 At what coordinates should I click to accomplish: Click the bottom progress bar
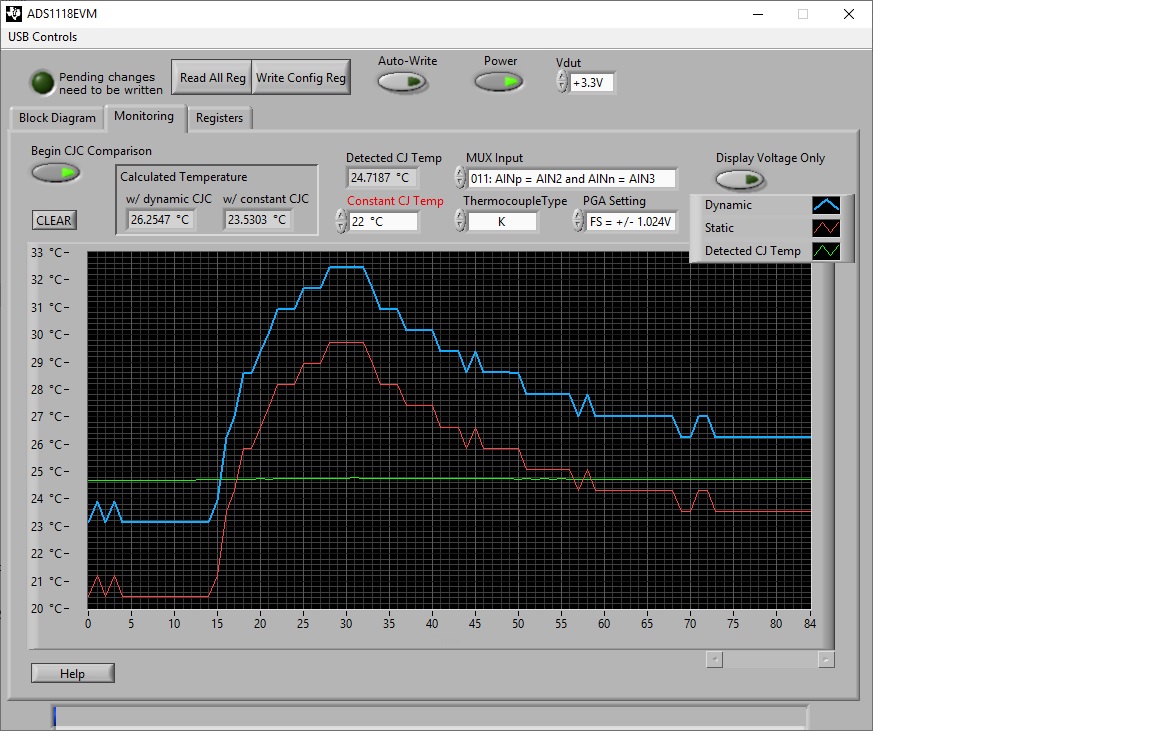(431, 717)
